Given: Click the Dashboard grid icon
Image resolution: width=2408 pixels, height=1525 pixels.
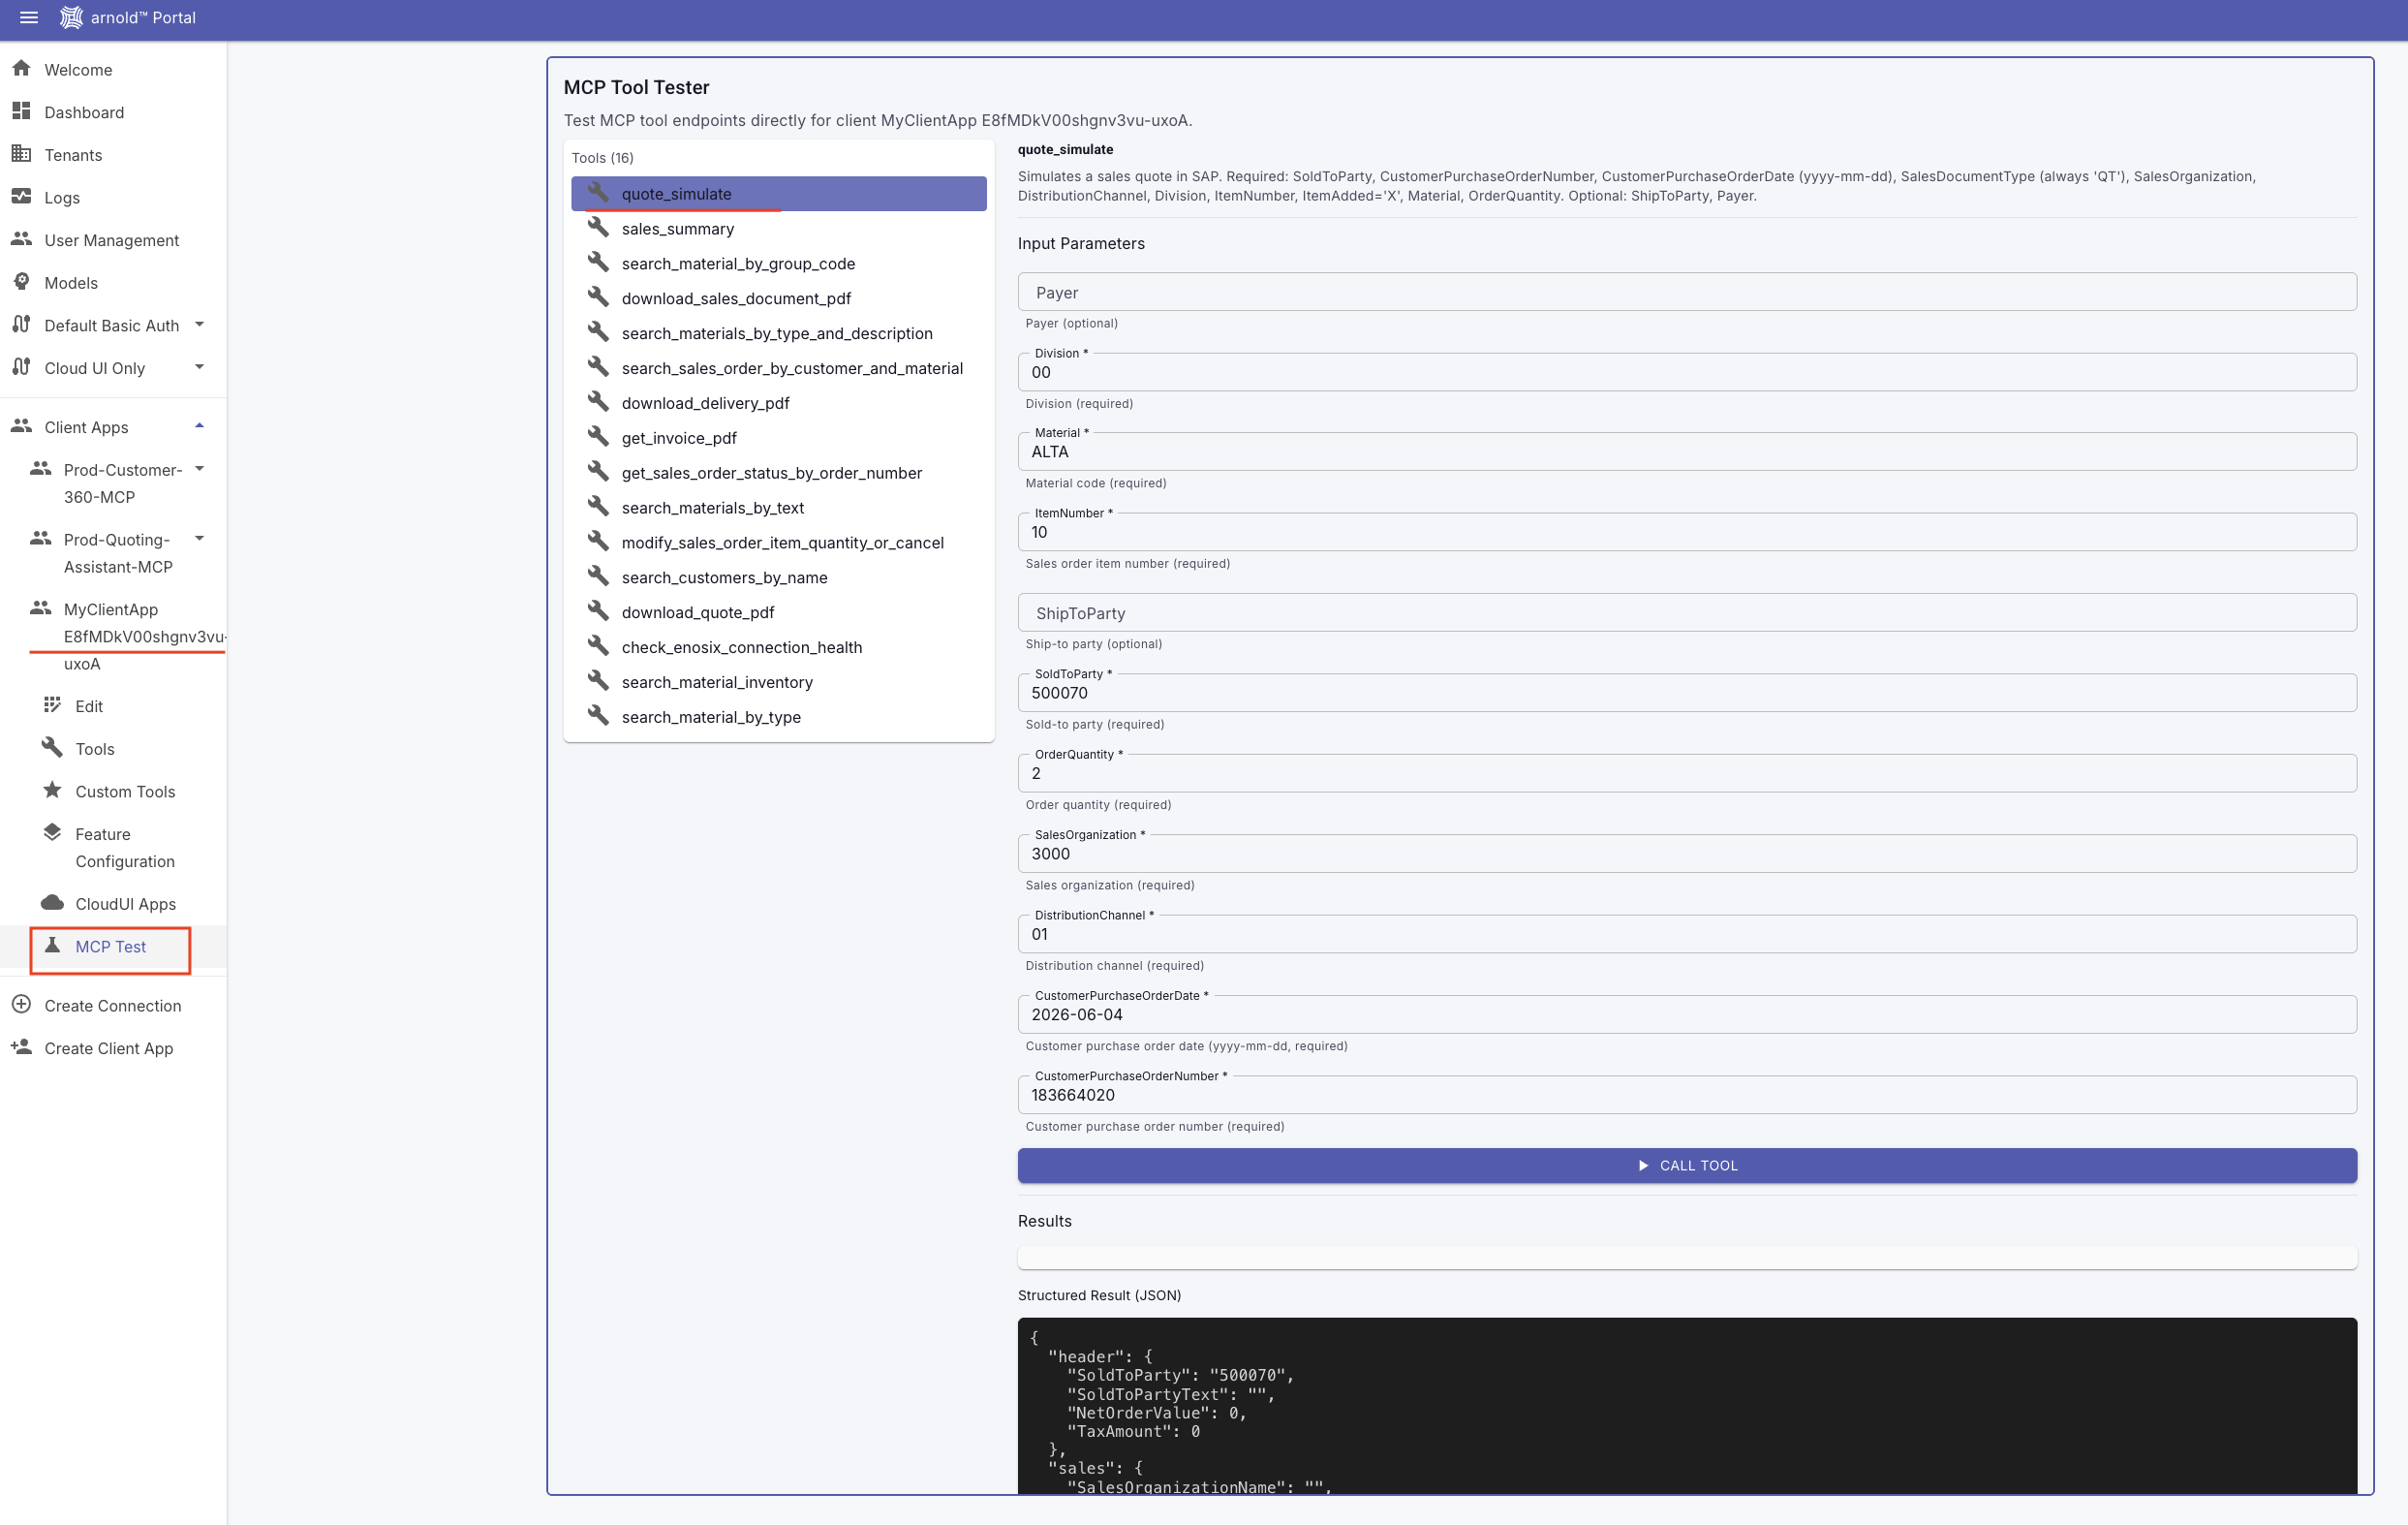Looking at the screenshot, I should 21,111.
